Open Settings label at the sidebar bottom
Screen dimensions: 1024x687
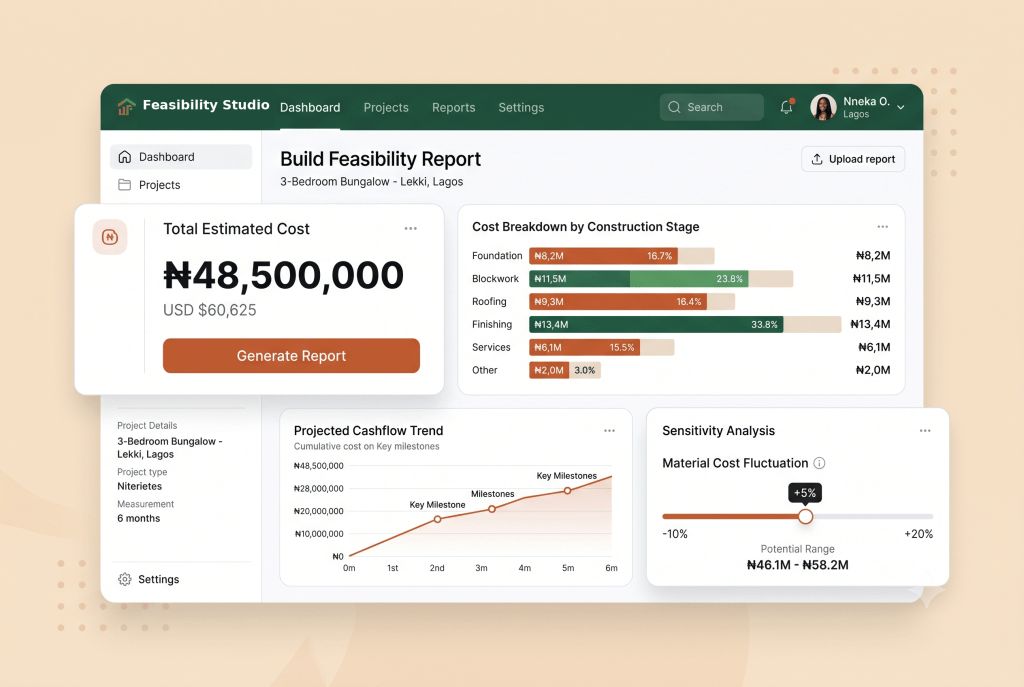point(159,579)
